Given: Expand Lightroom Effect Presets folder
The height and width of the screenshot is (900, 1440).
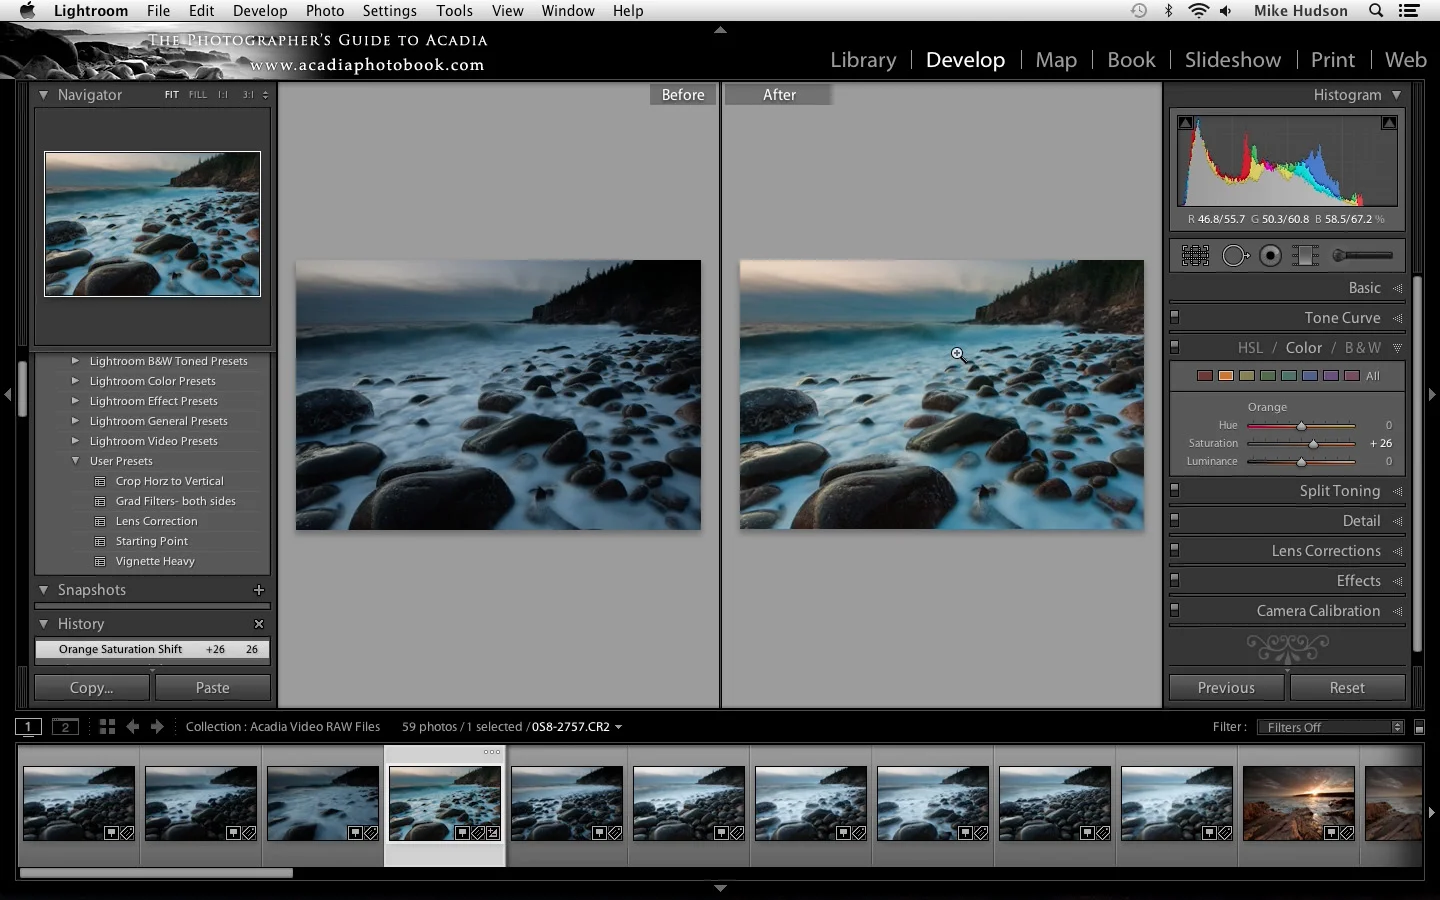Looking at the screenshot, I should 75,401.
